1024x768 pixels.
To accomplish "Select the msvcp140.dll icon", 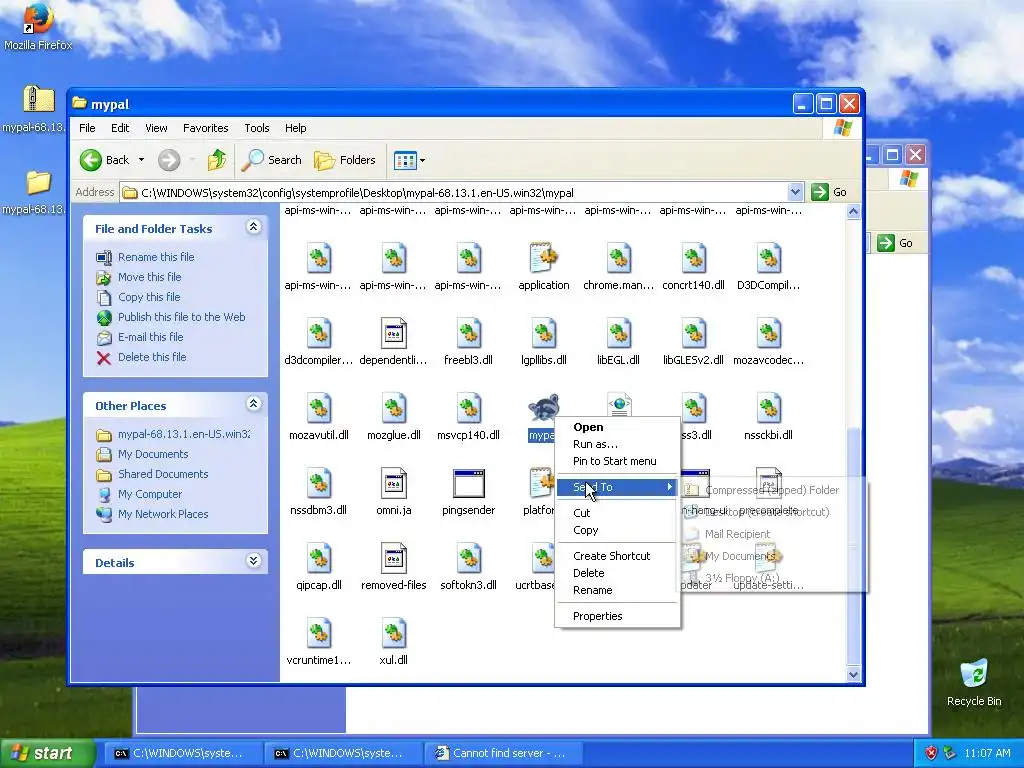I will click(x=468, y=408).
